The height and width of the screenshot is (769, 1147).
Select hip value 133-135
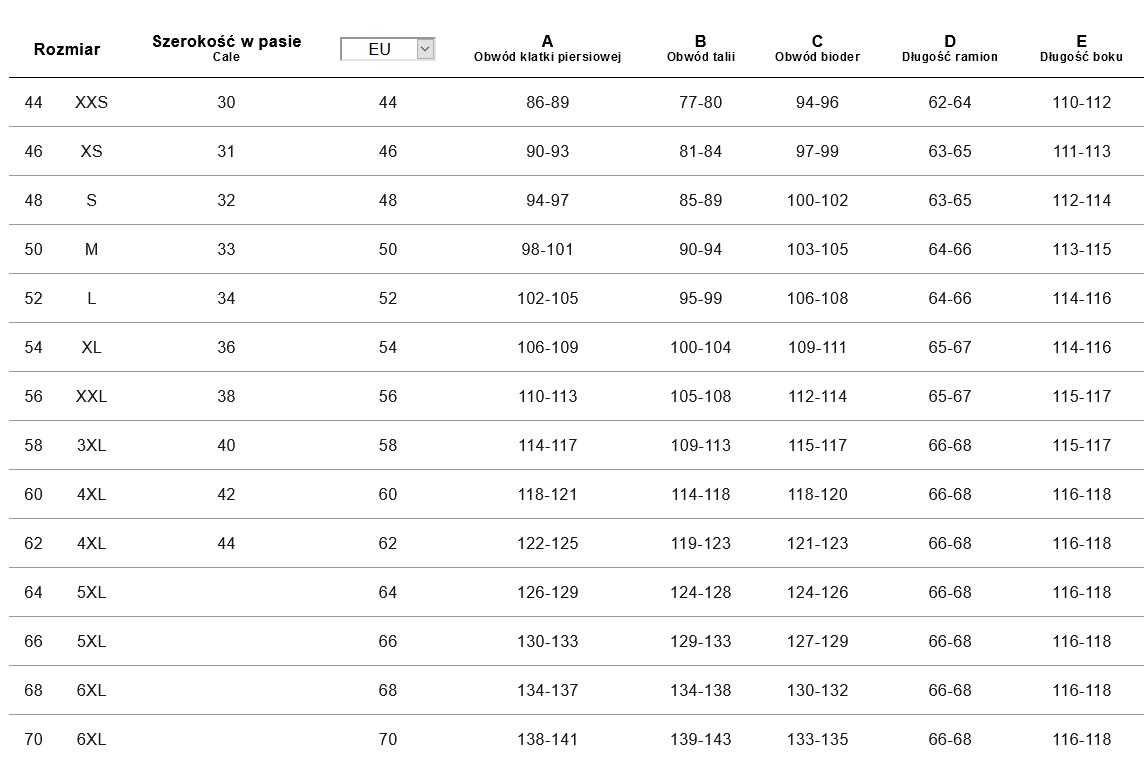pos(817,739)
